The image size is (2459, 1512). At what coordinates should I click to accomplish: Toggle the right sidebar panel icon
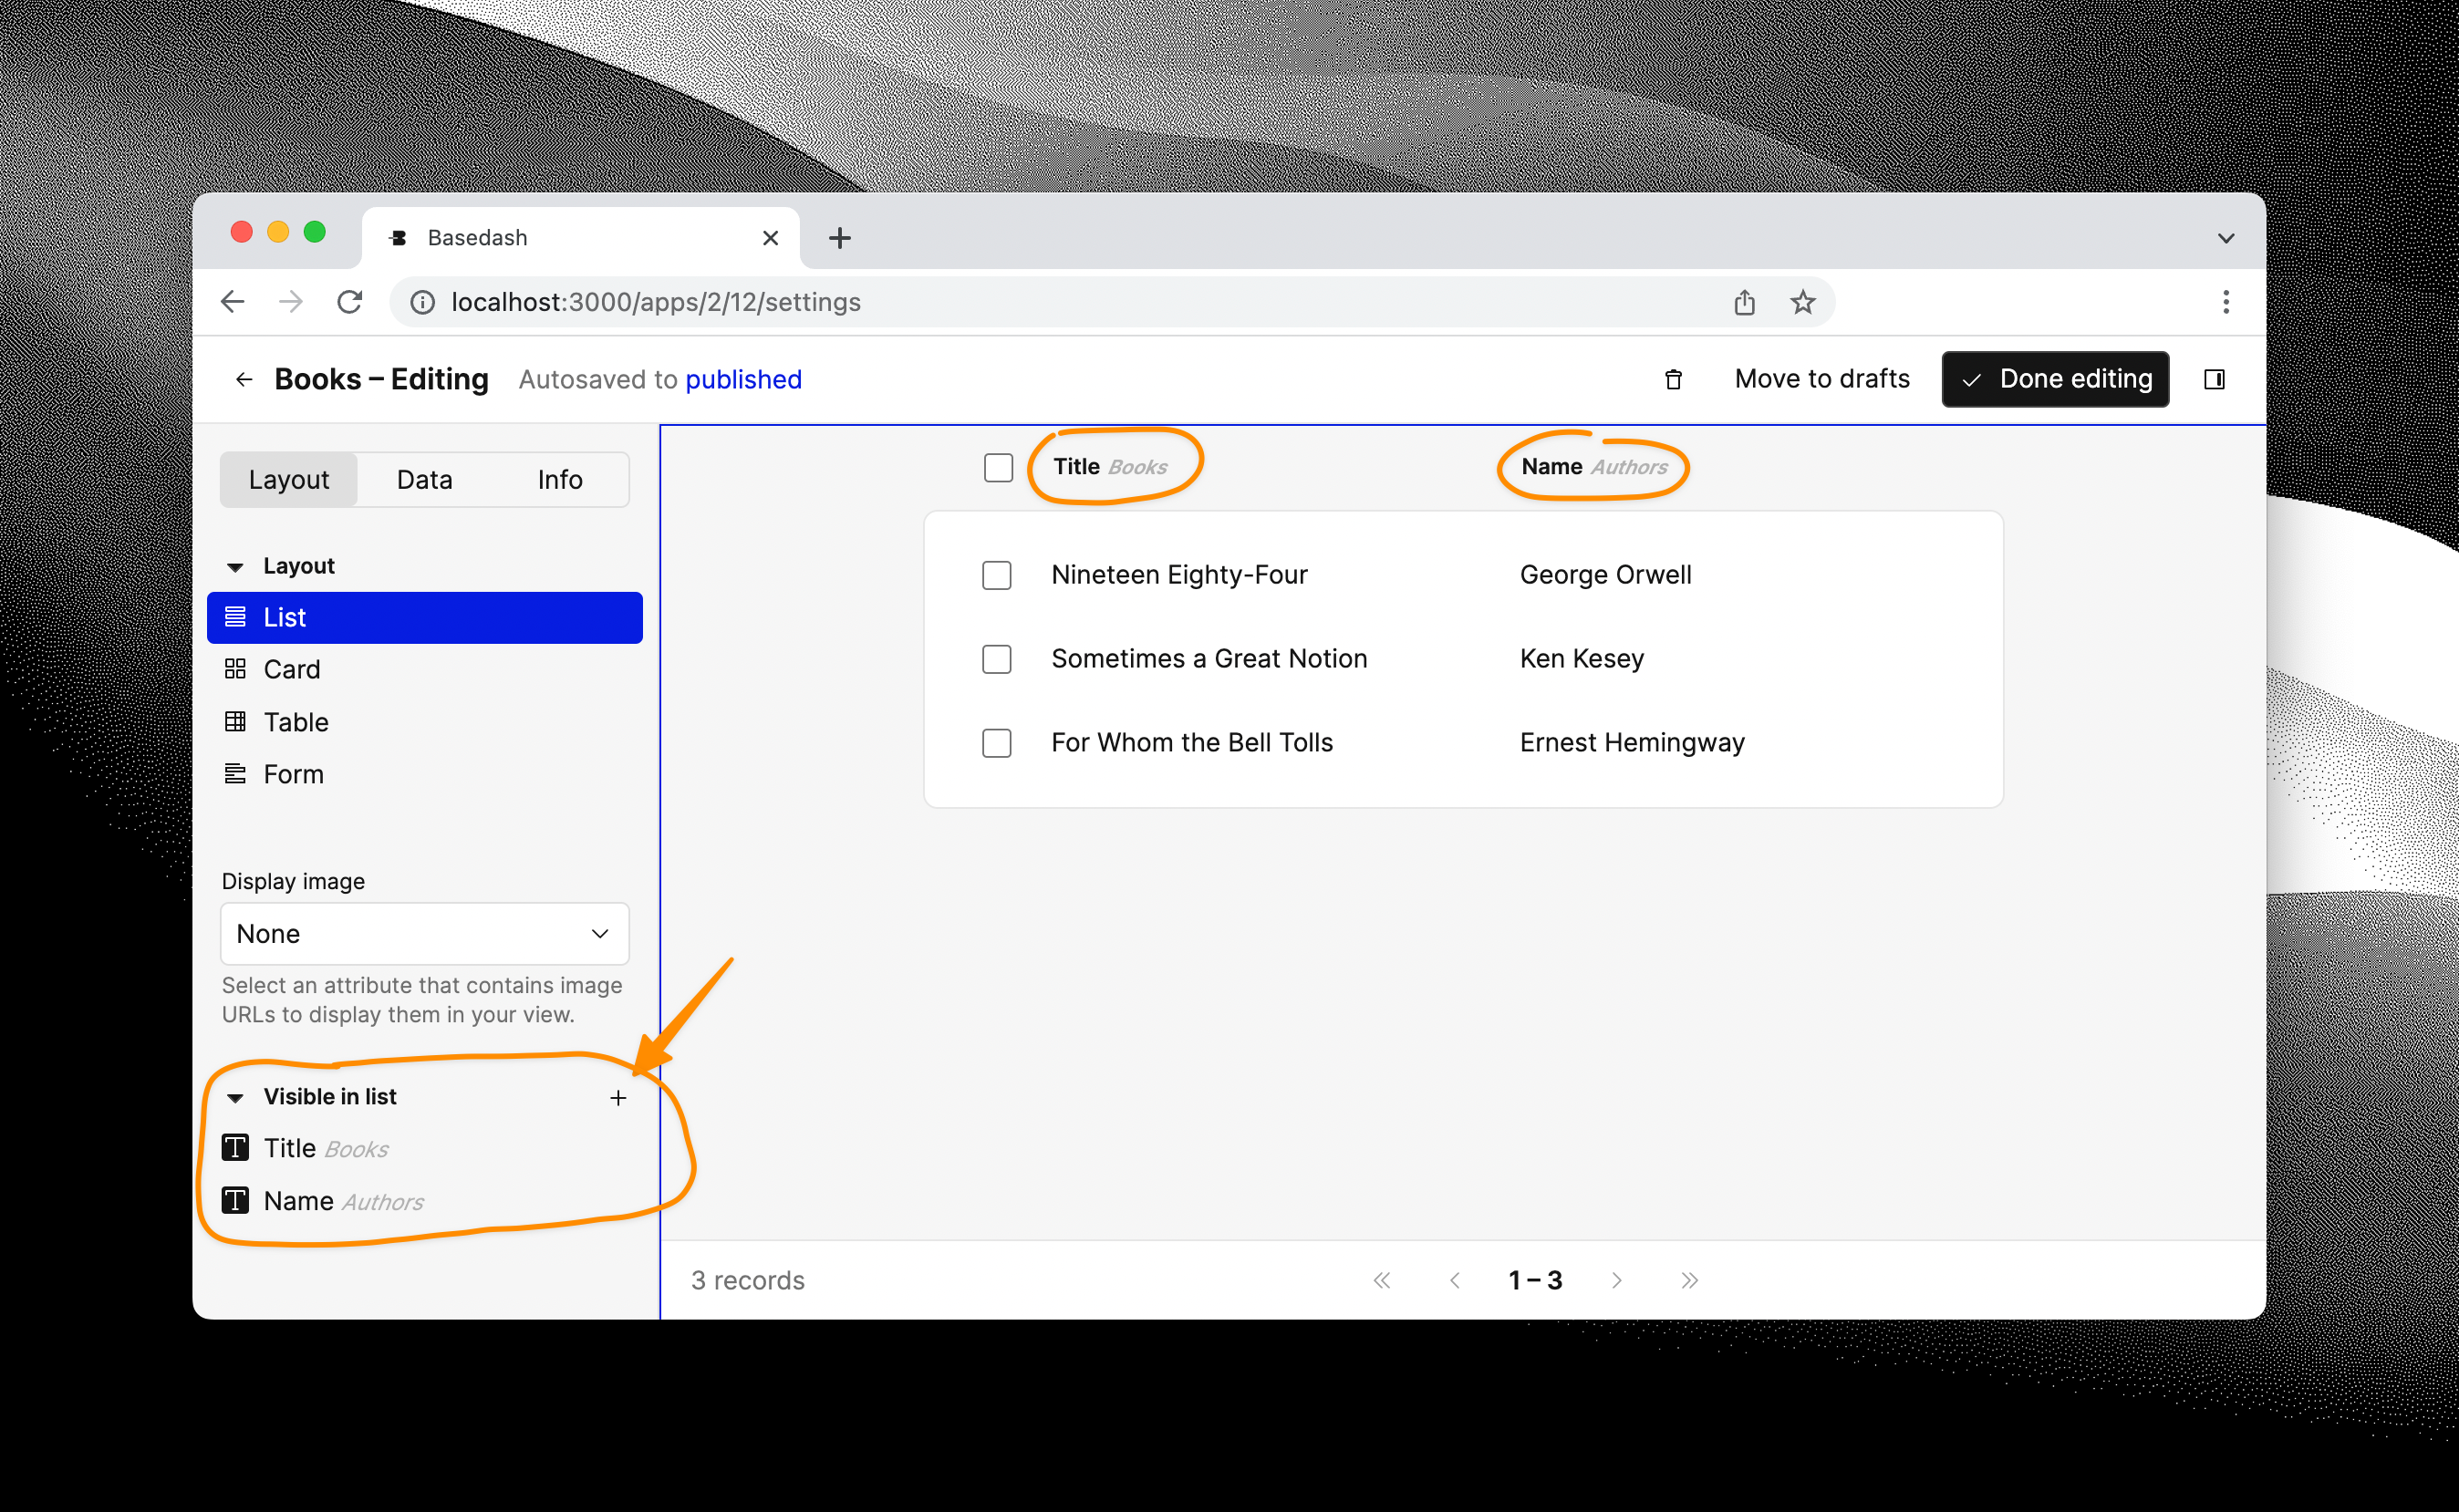(2216, 379)
